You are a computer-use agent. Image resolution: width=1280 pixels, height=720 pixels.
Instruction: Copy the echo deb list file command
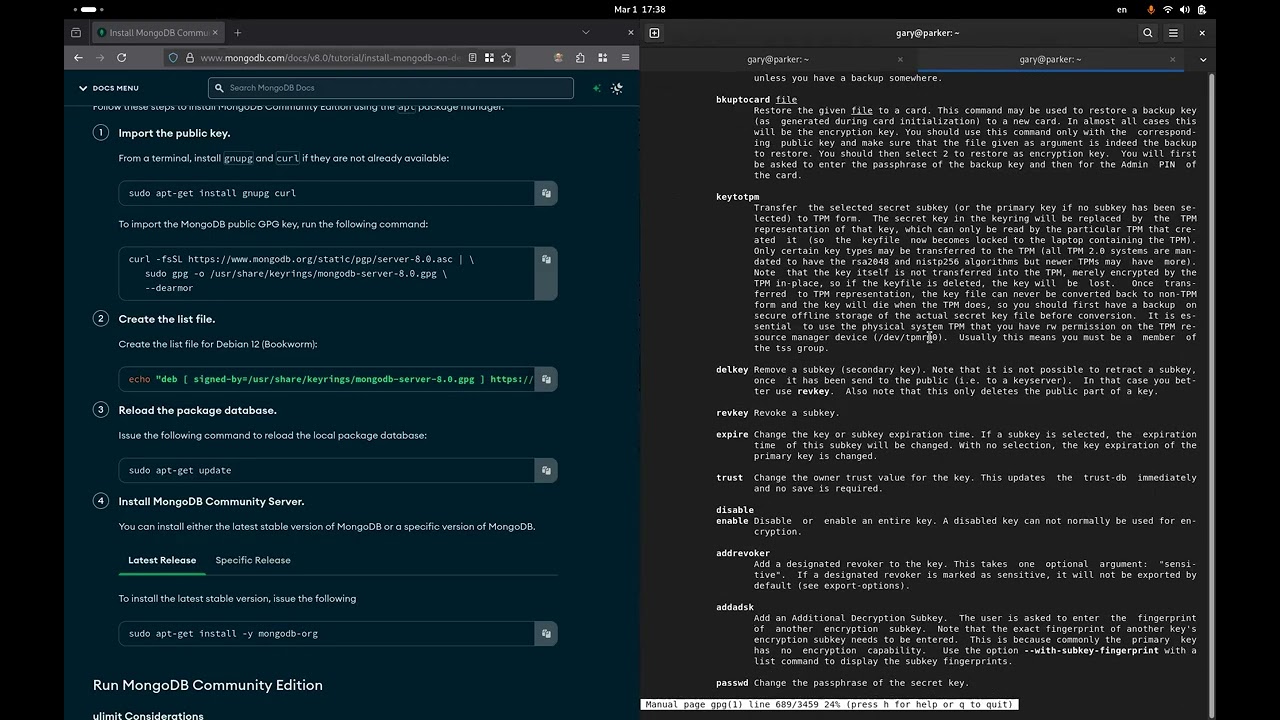pyautogui.click(x=546, y=379)
